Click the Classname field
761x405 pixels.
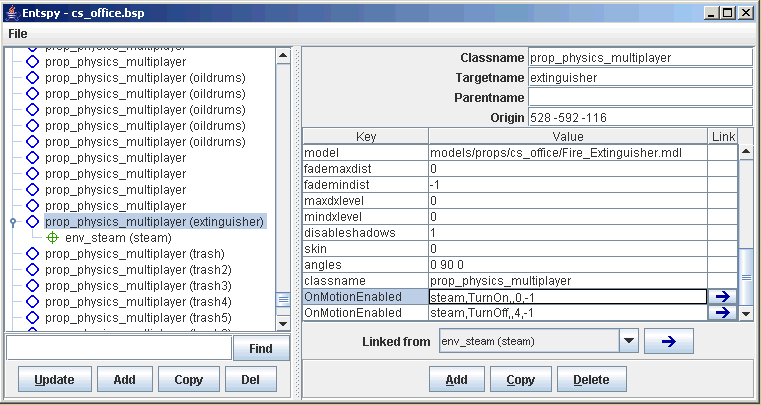(x=640, y=58)
